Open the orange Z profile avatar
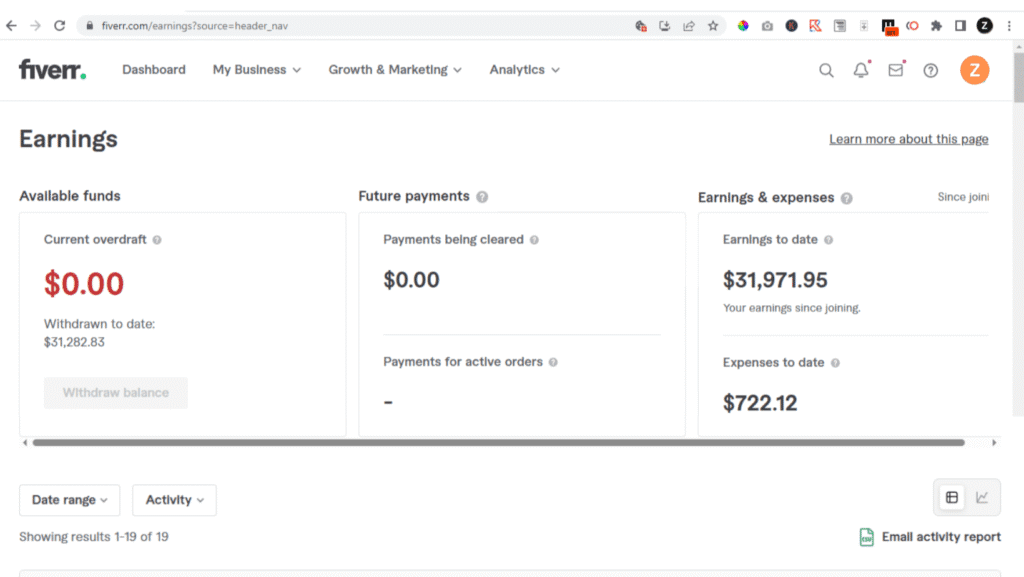Viewport: 1024px width, 577px height. [x=974, y=70]
